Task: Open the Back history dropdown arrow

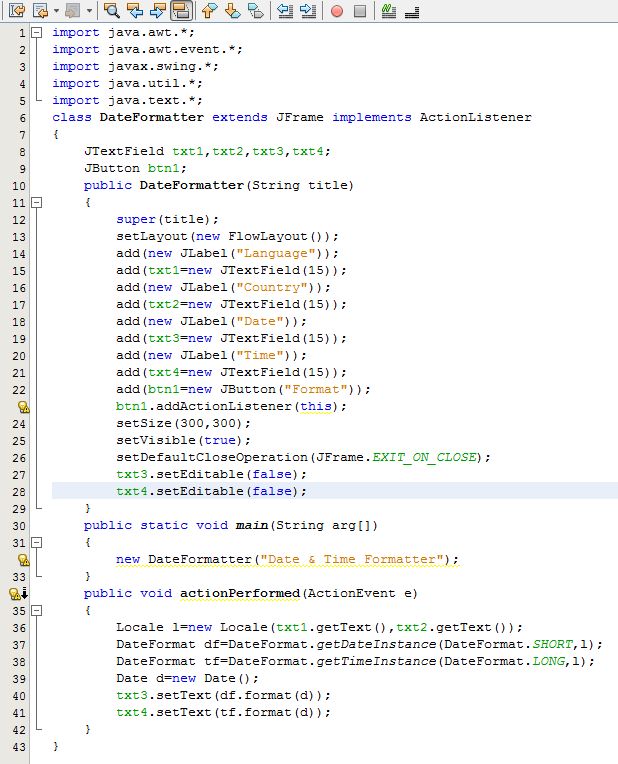Action: tap(56, 10)
